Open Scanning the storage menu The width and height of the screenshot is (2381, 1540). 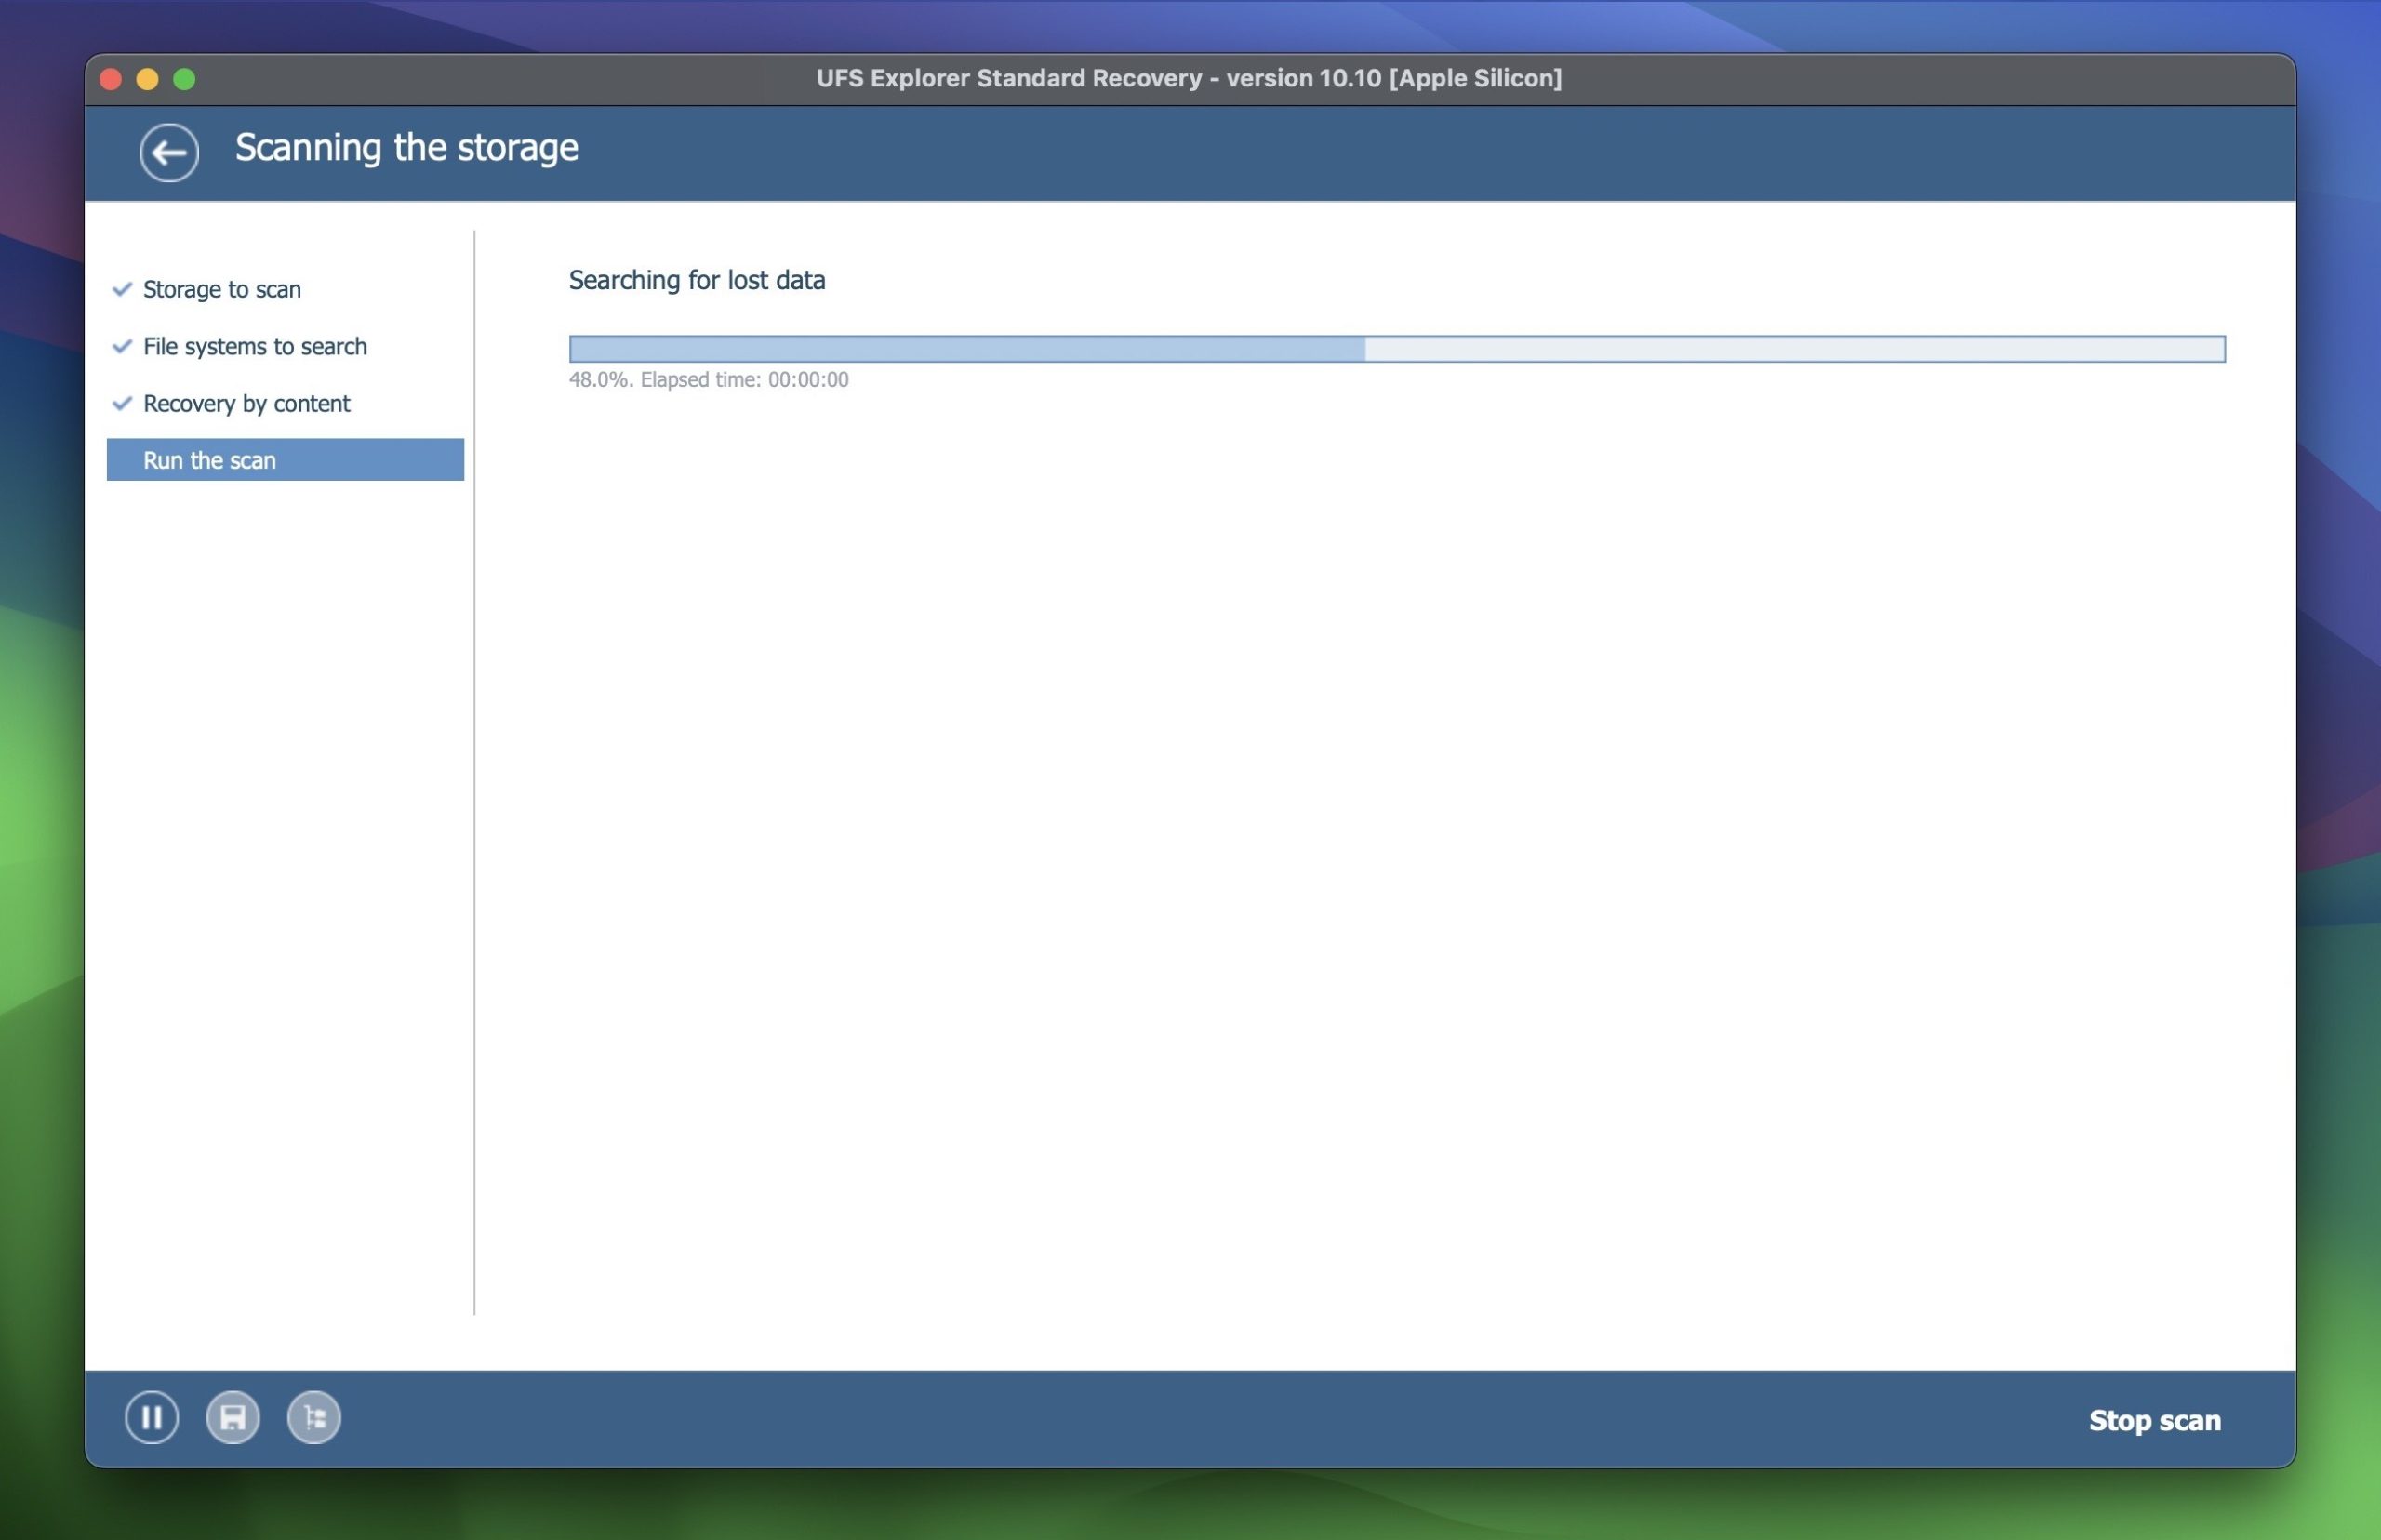click(406, 153)
